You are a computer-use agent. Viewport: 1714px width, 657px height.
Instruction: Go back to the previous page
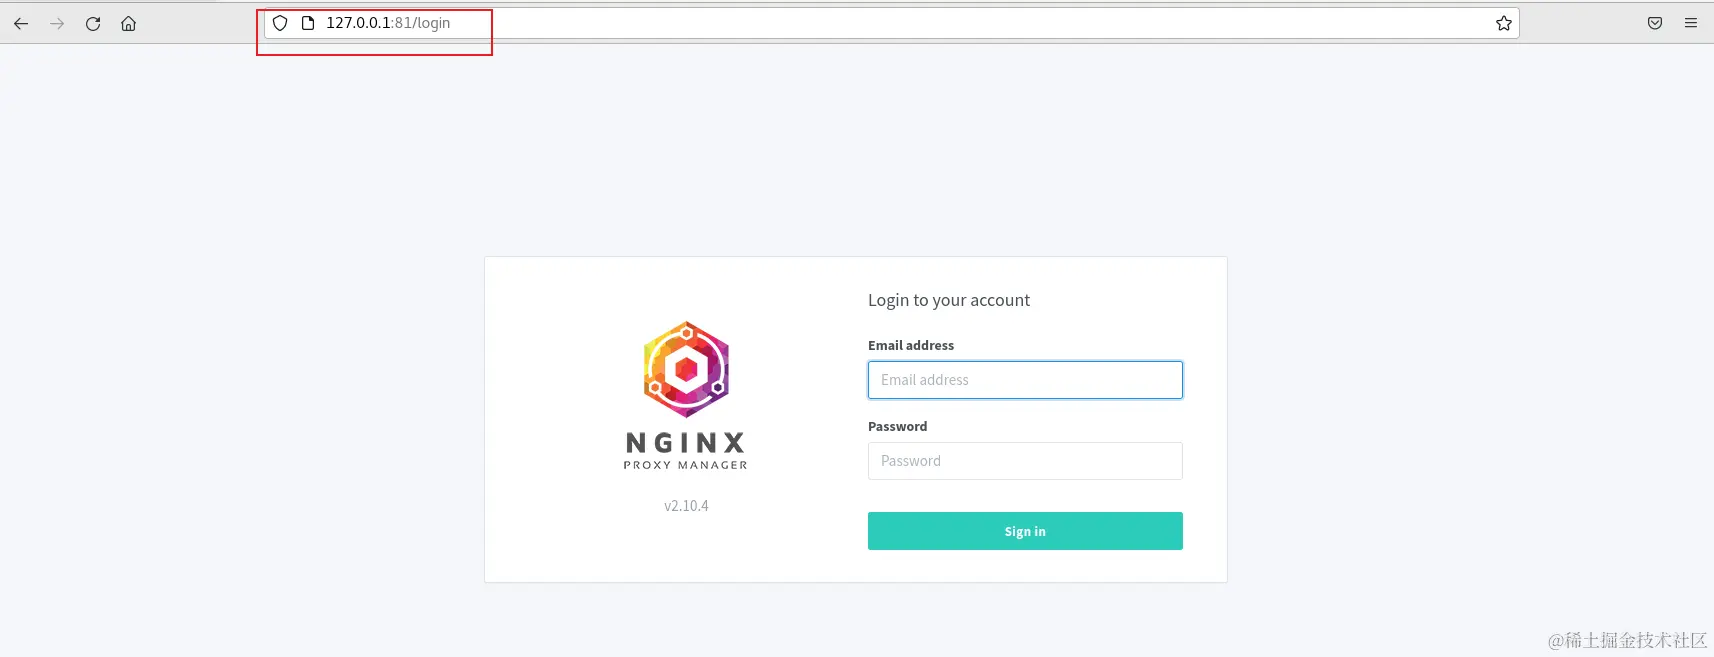click(x=21, y=23)
